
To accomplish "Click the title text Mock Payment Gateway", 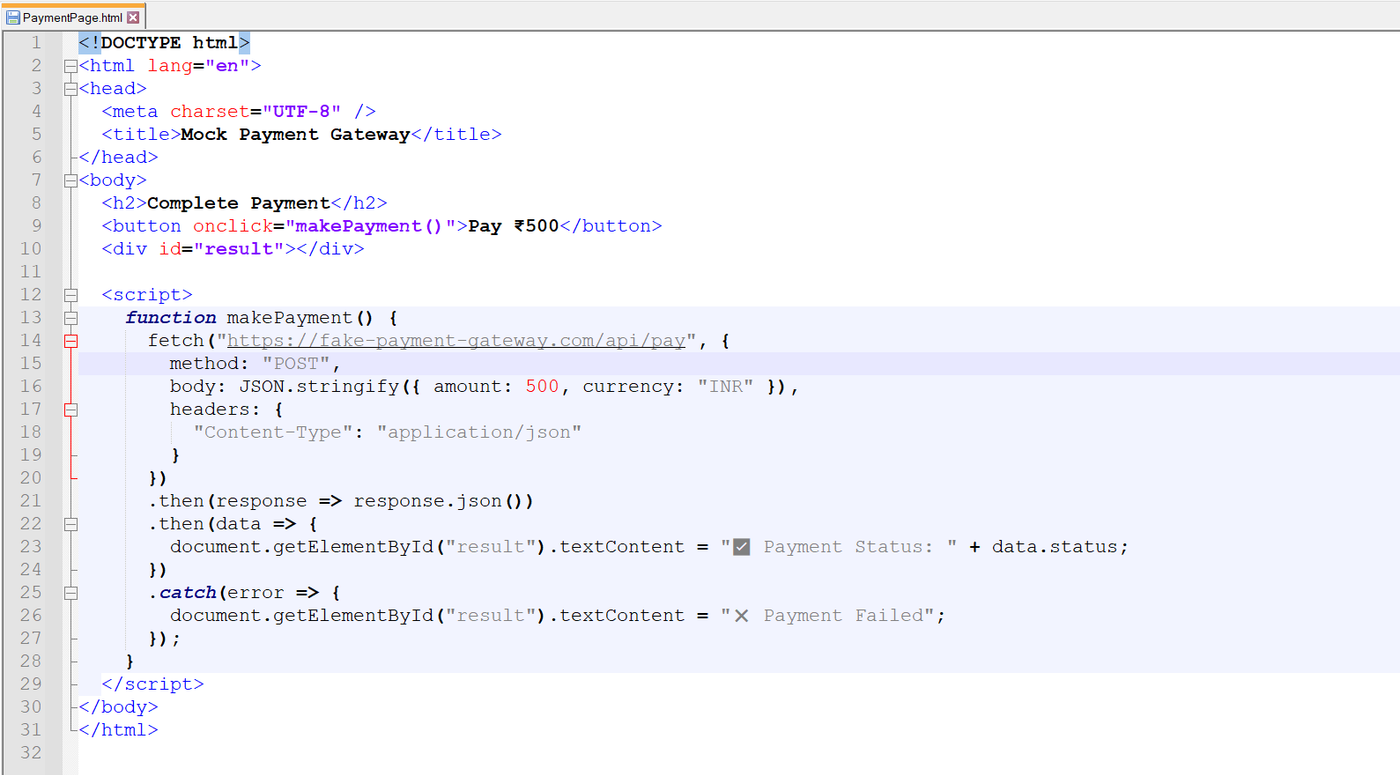I will (x=296, y=135).
